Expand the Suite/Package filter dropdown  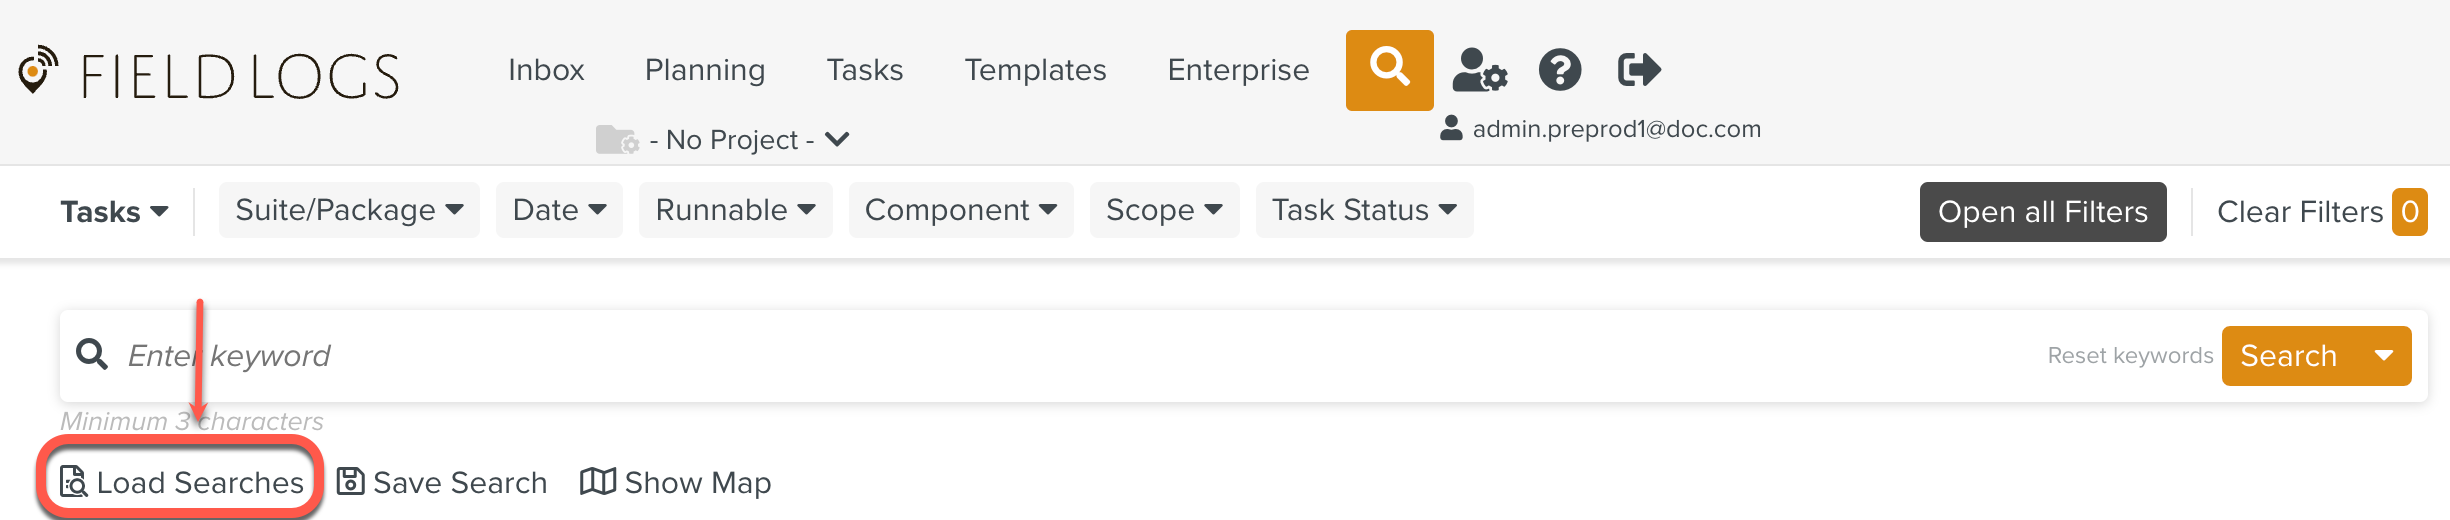pos(349,210)
